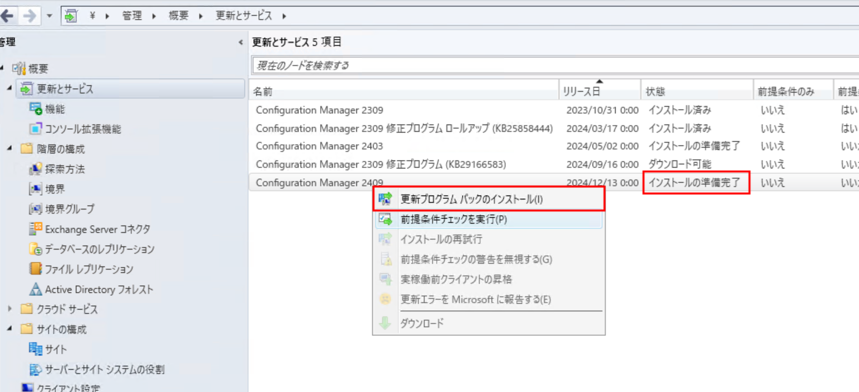
Task: Select the サーバーとサイト システムの役割 tree item
Action: [105, 370]
